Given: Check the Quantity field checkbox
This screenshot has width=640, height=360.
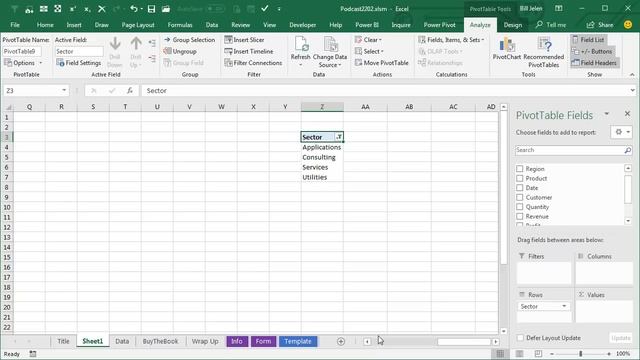Looking at the screenshot, I should point(520,207).
